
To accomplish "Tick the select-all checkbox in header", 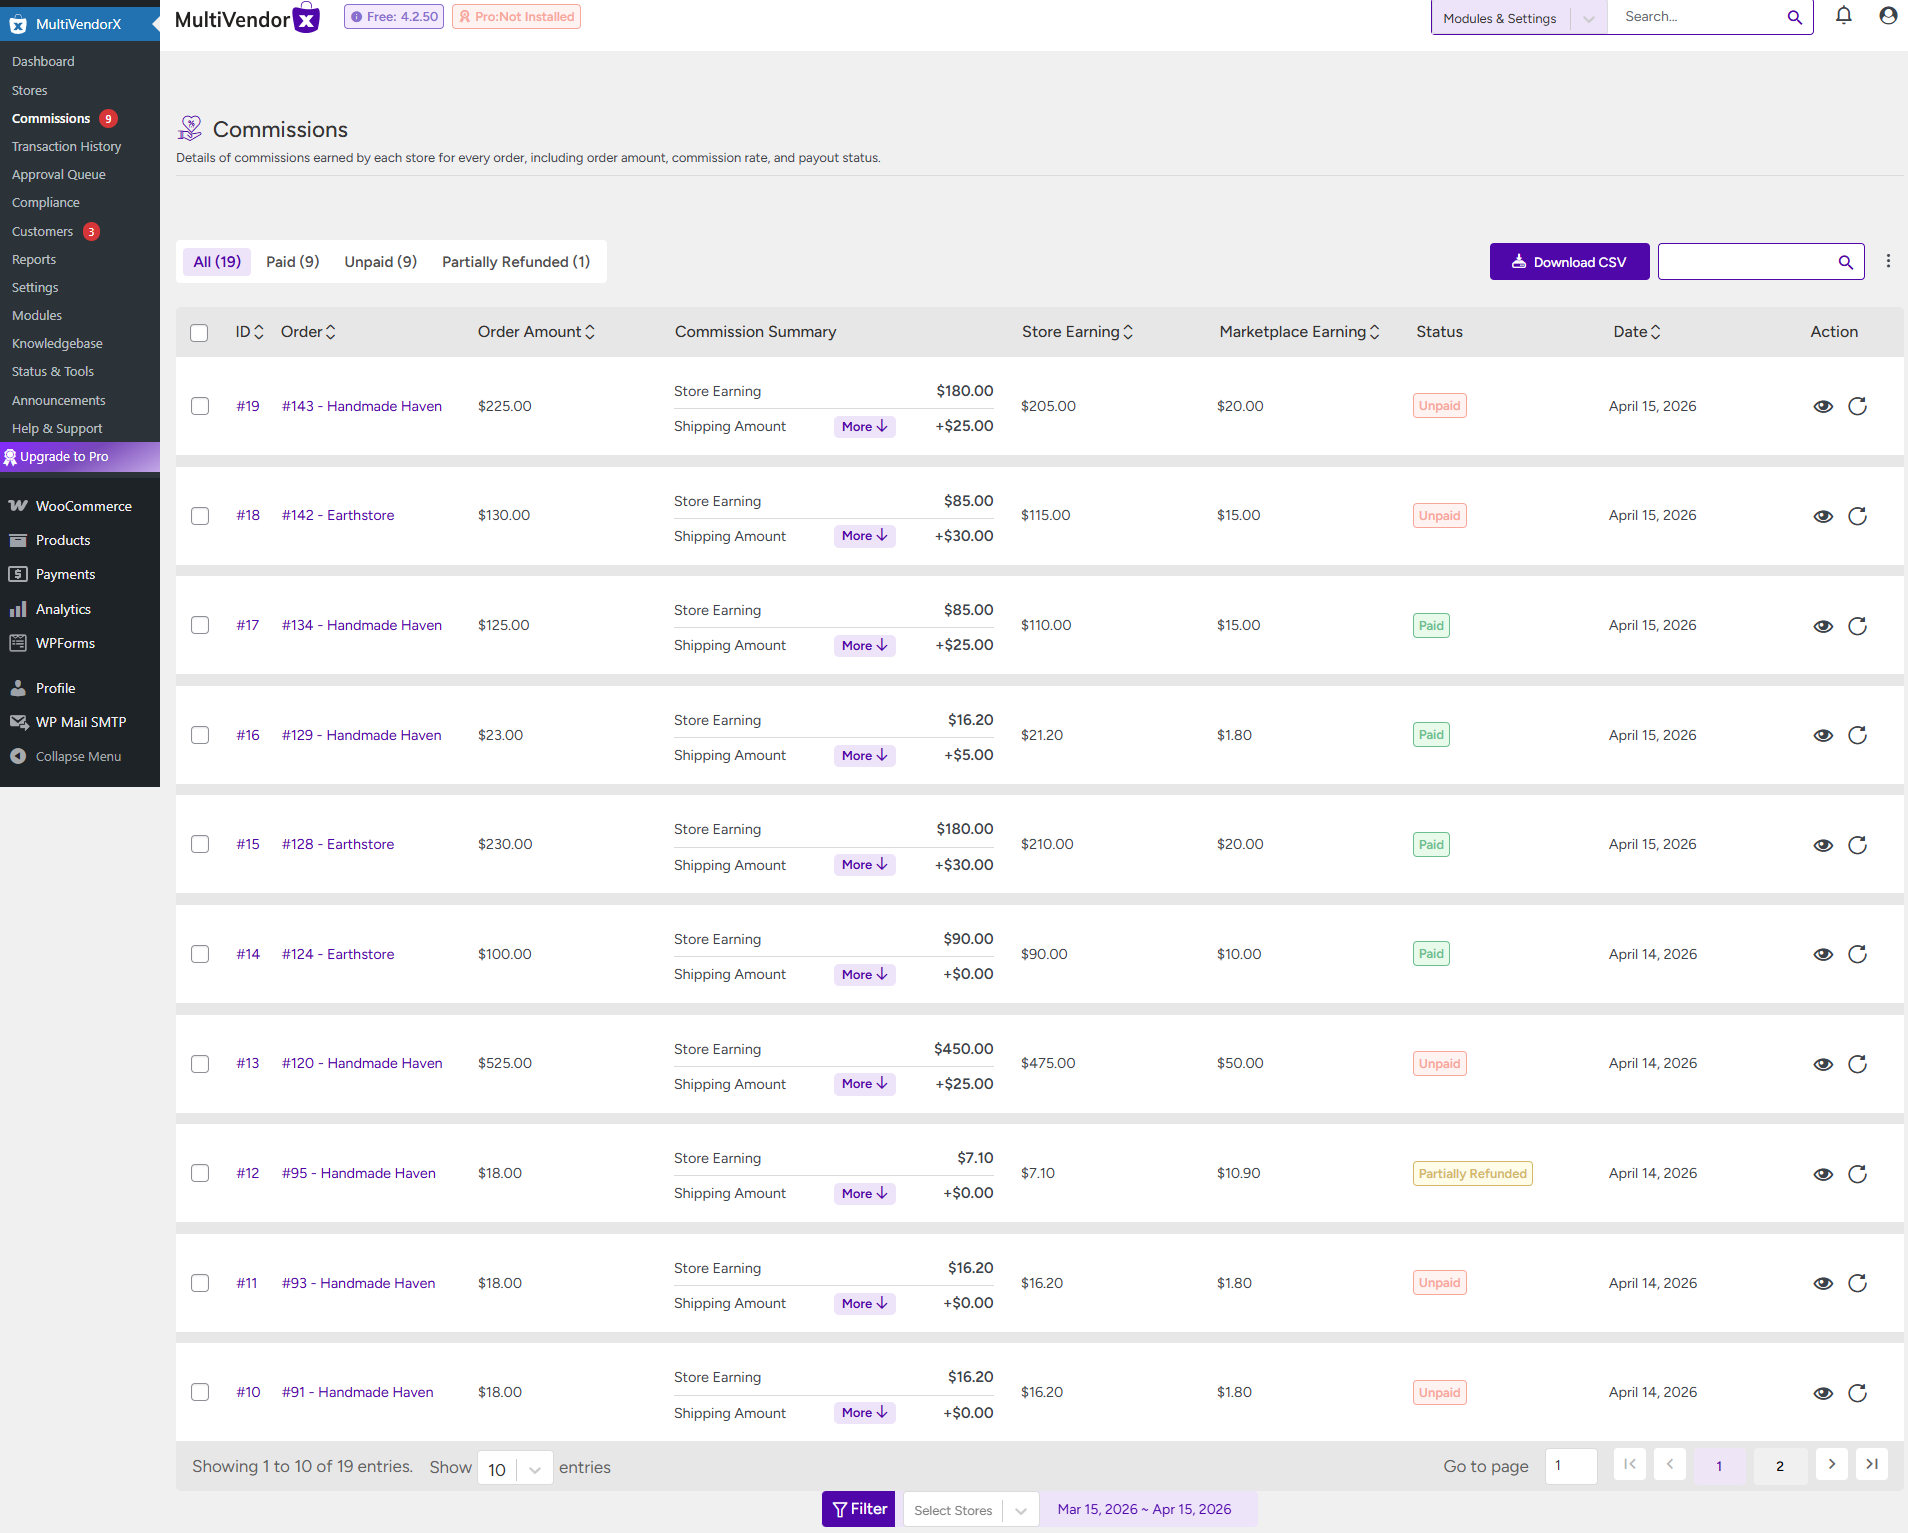I will coord(199,333).
